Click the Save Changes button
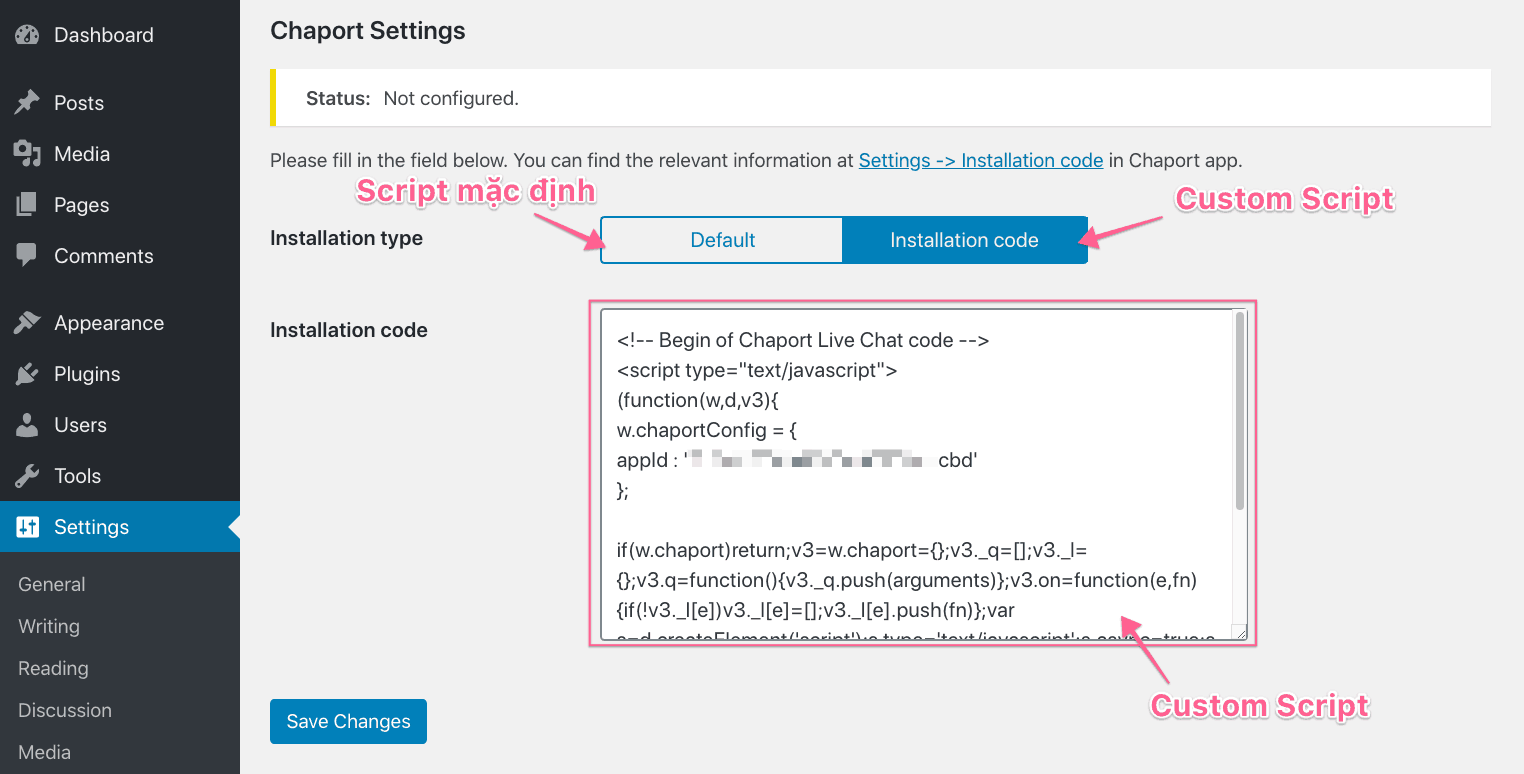Image resolution: width=1524 pixels, height=774 pixels. [348, 721]
